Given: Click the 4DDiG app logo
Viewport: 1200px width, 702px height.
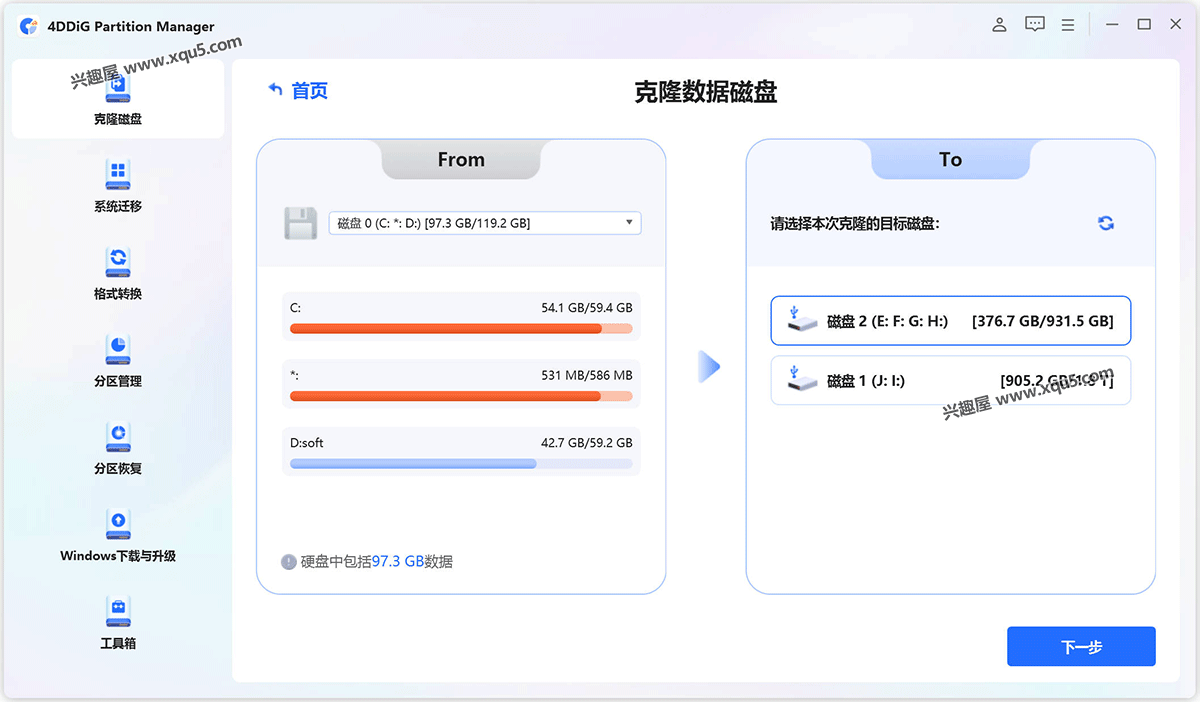Looking at the screenshot, I should coord(28,26).
